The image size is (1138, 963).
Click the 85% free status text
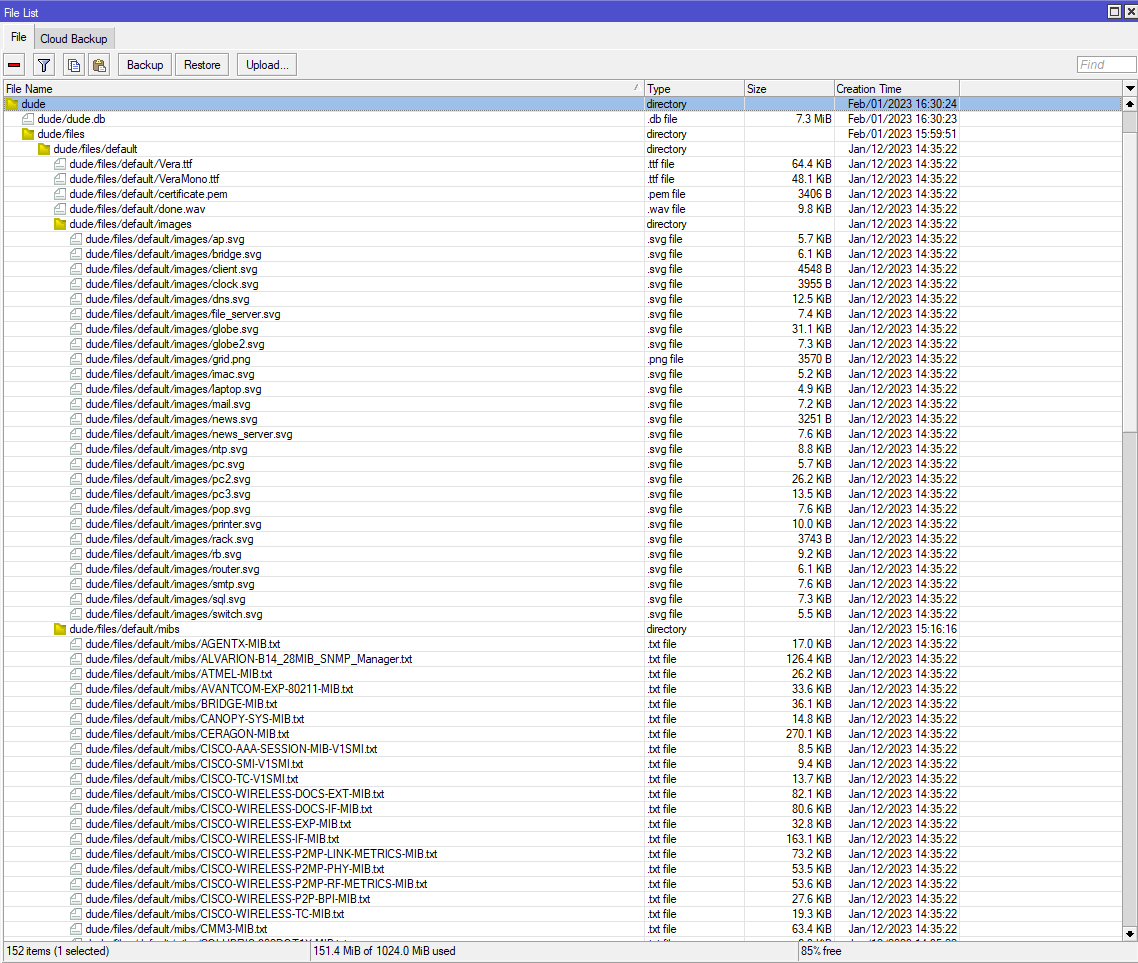click(821, 951)
